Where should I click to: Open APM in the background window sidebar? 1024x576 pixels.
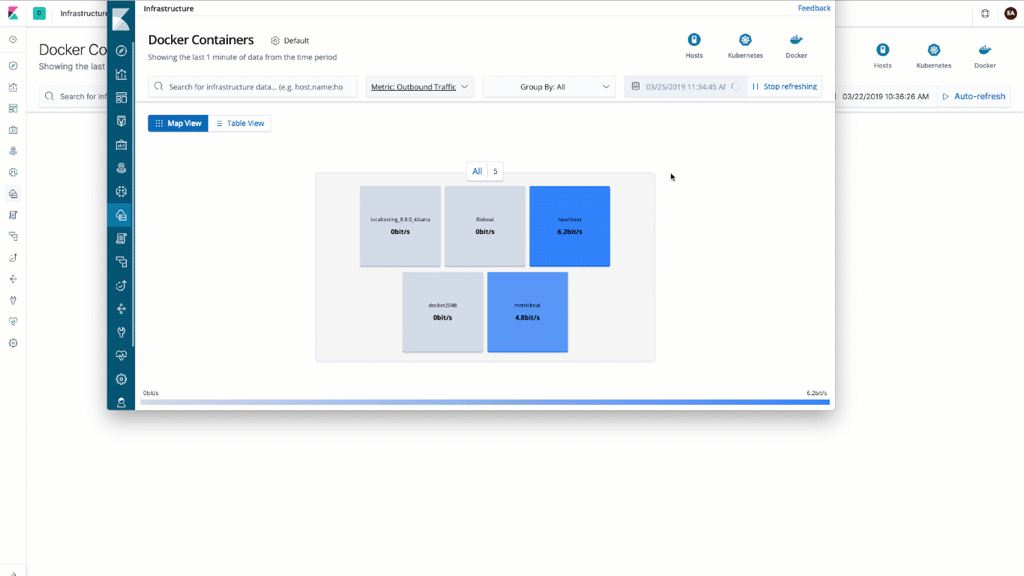pyautogui.click(x=13, y=236)
